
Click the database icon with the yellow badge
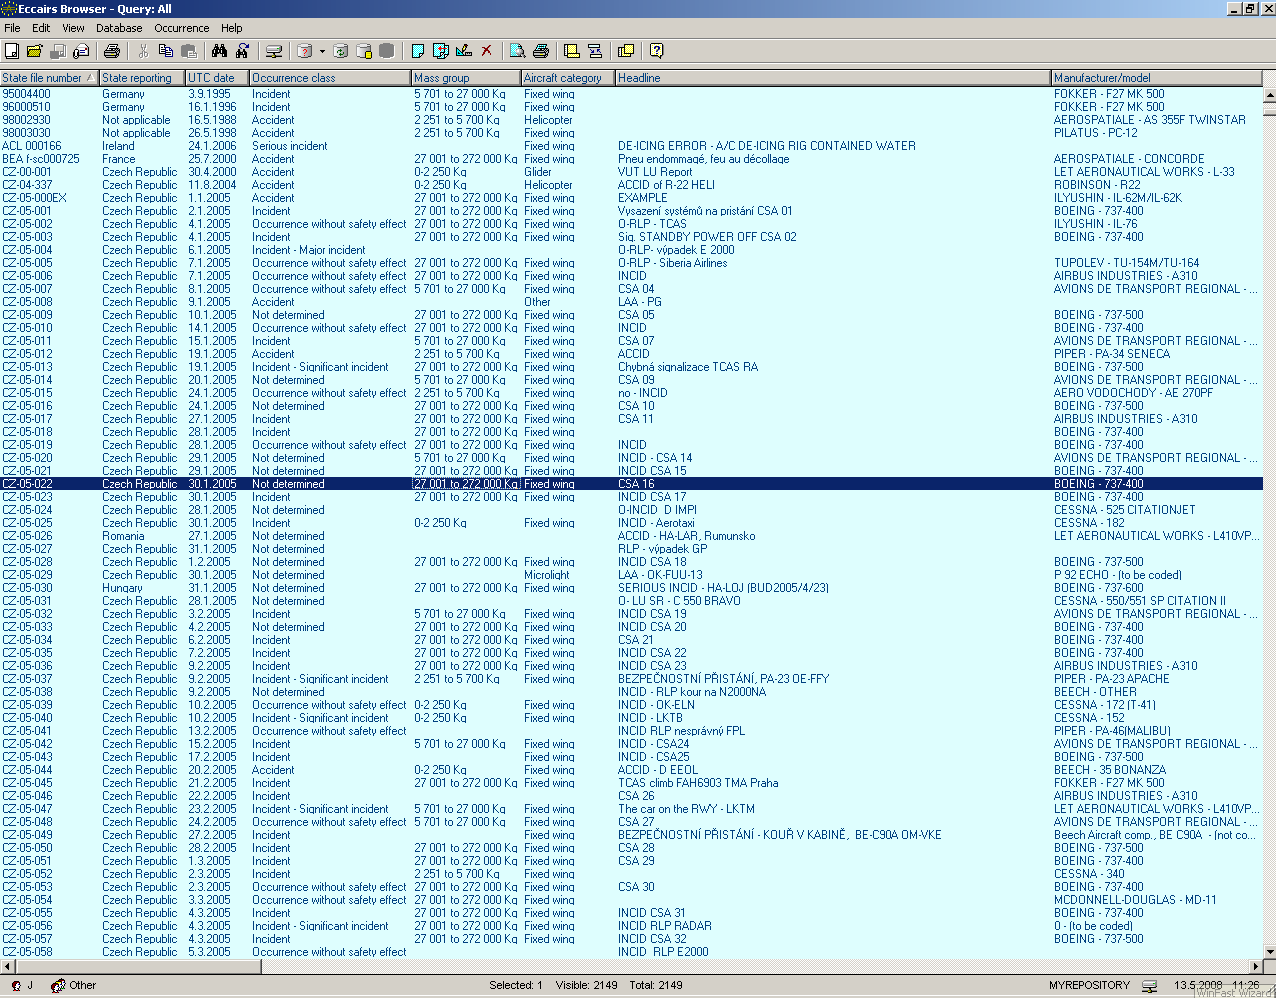pyautogui.click(x=364, y=51)
